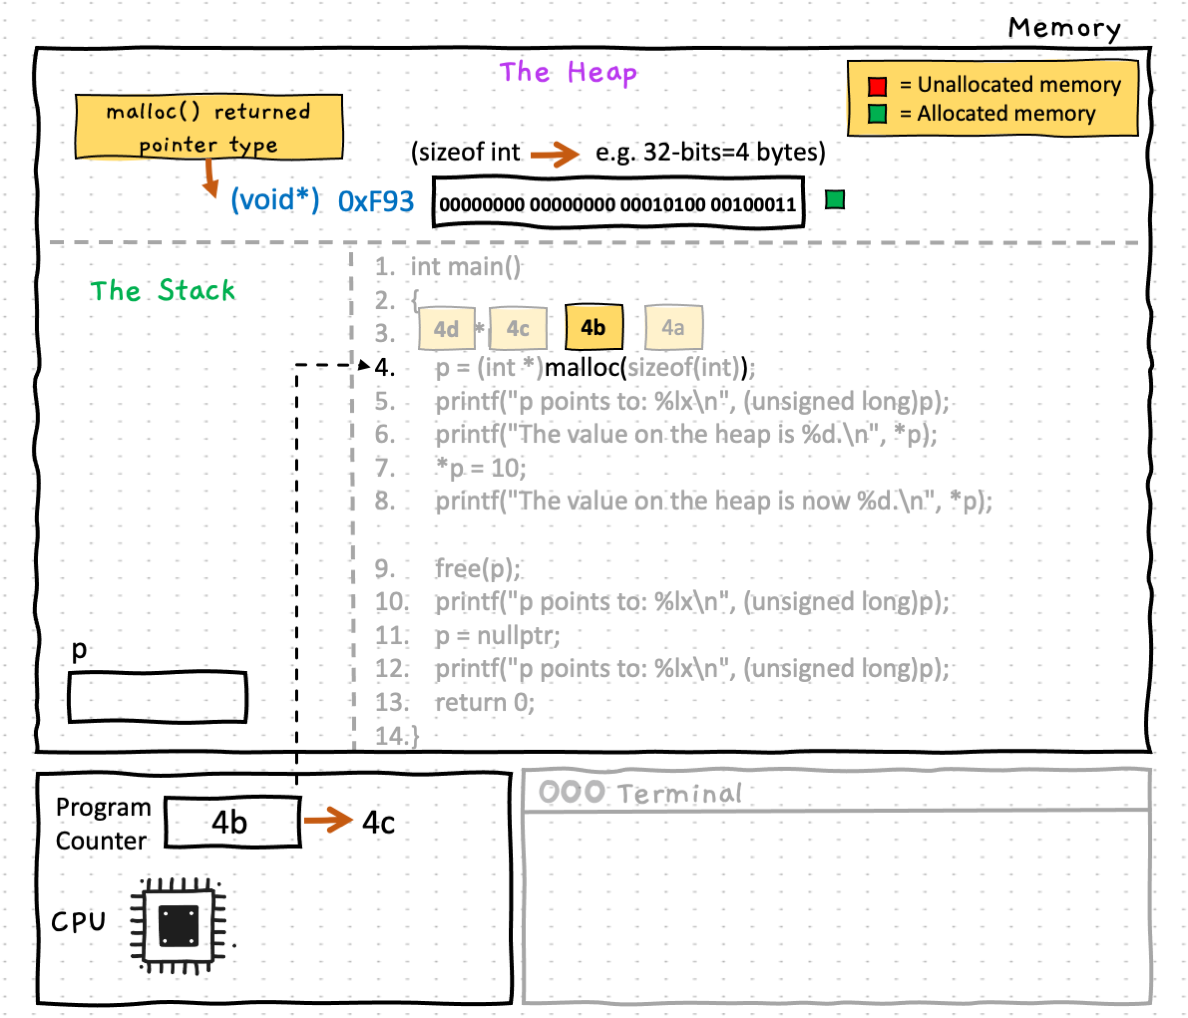This screenshot has width=1188, height=1018.
Task: Click 'The Stack' heading
Action: click(x=163, y=290)
